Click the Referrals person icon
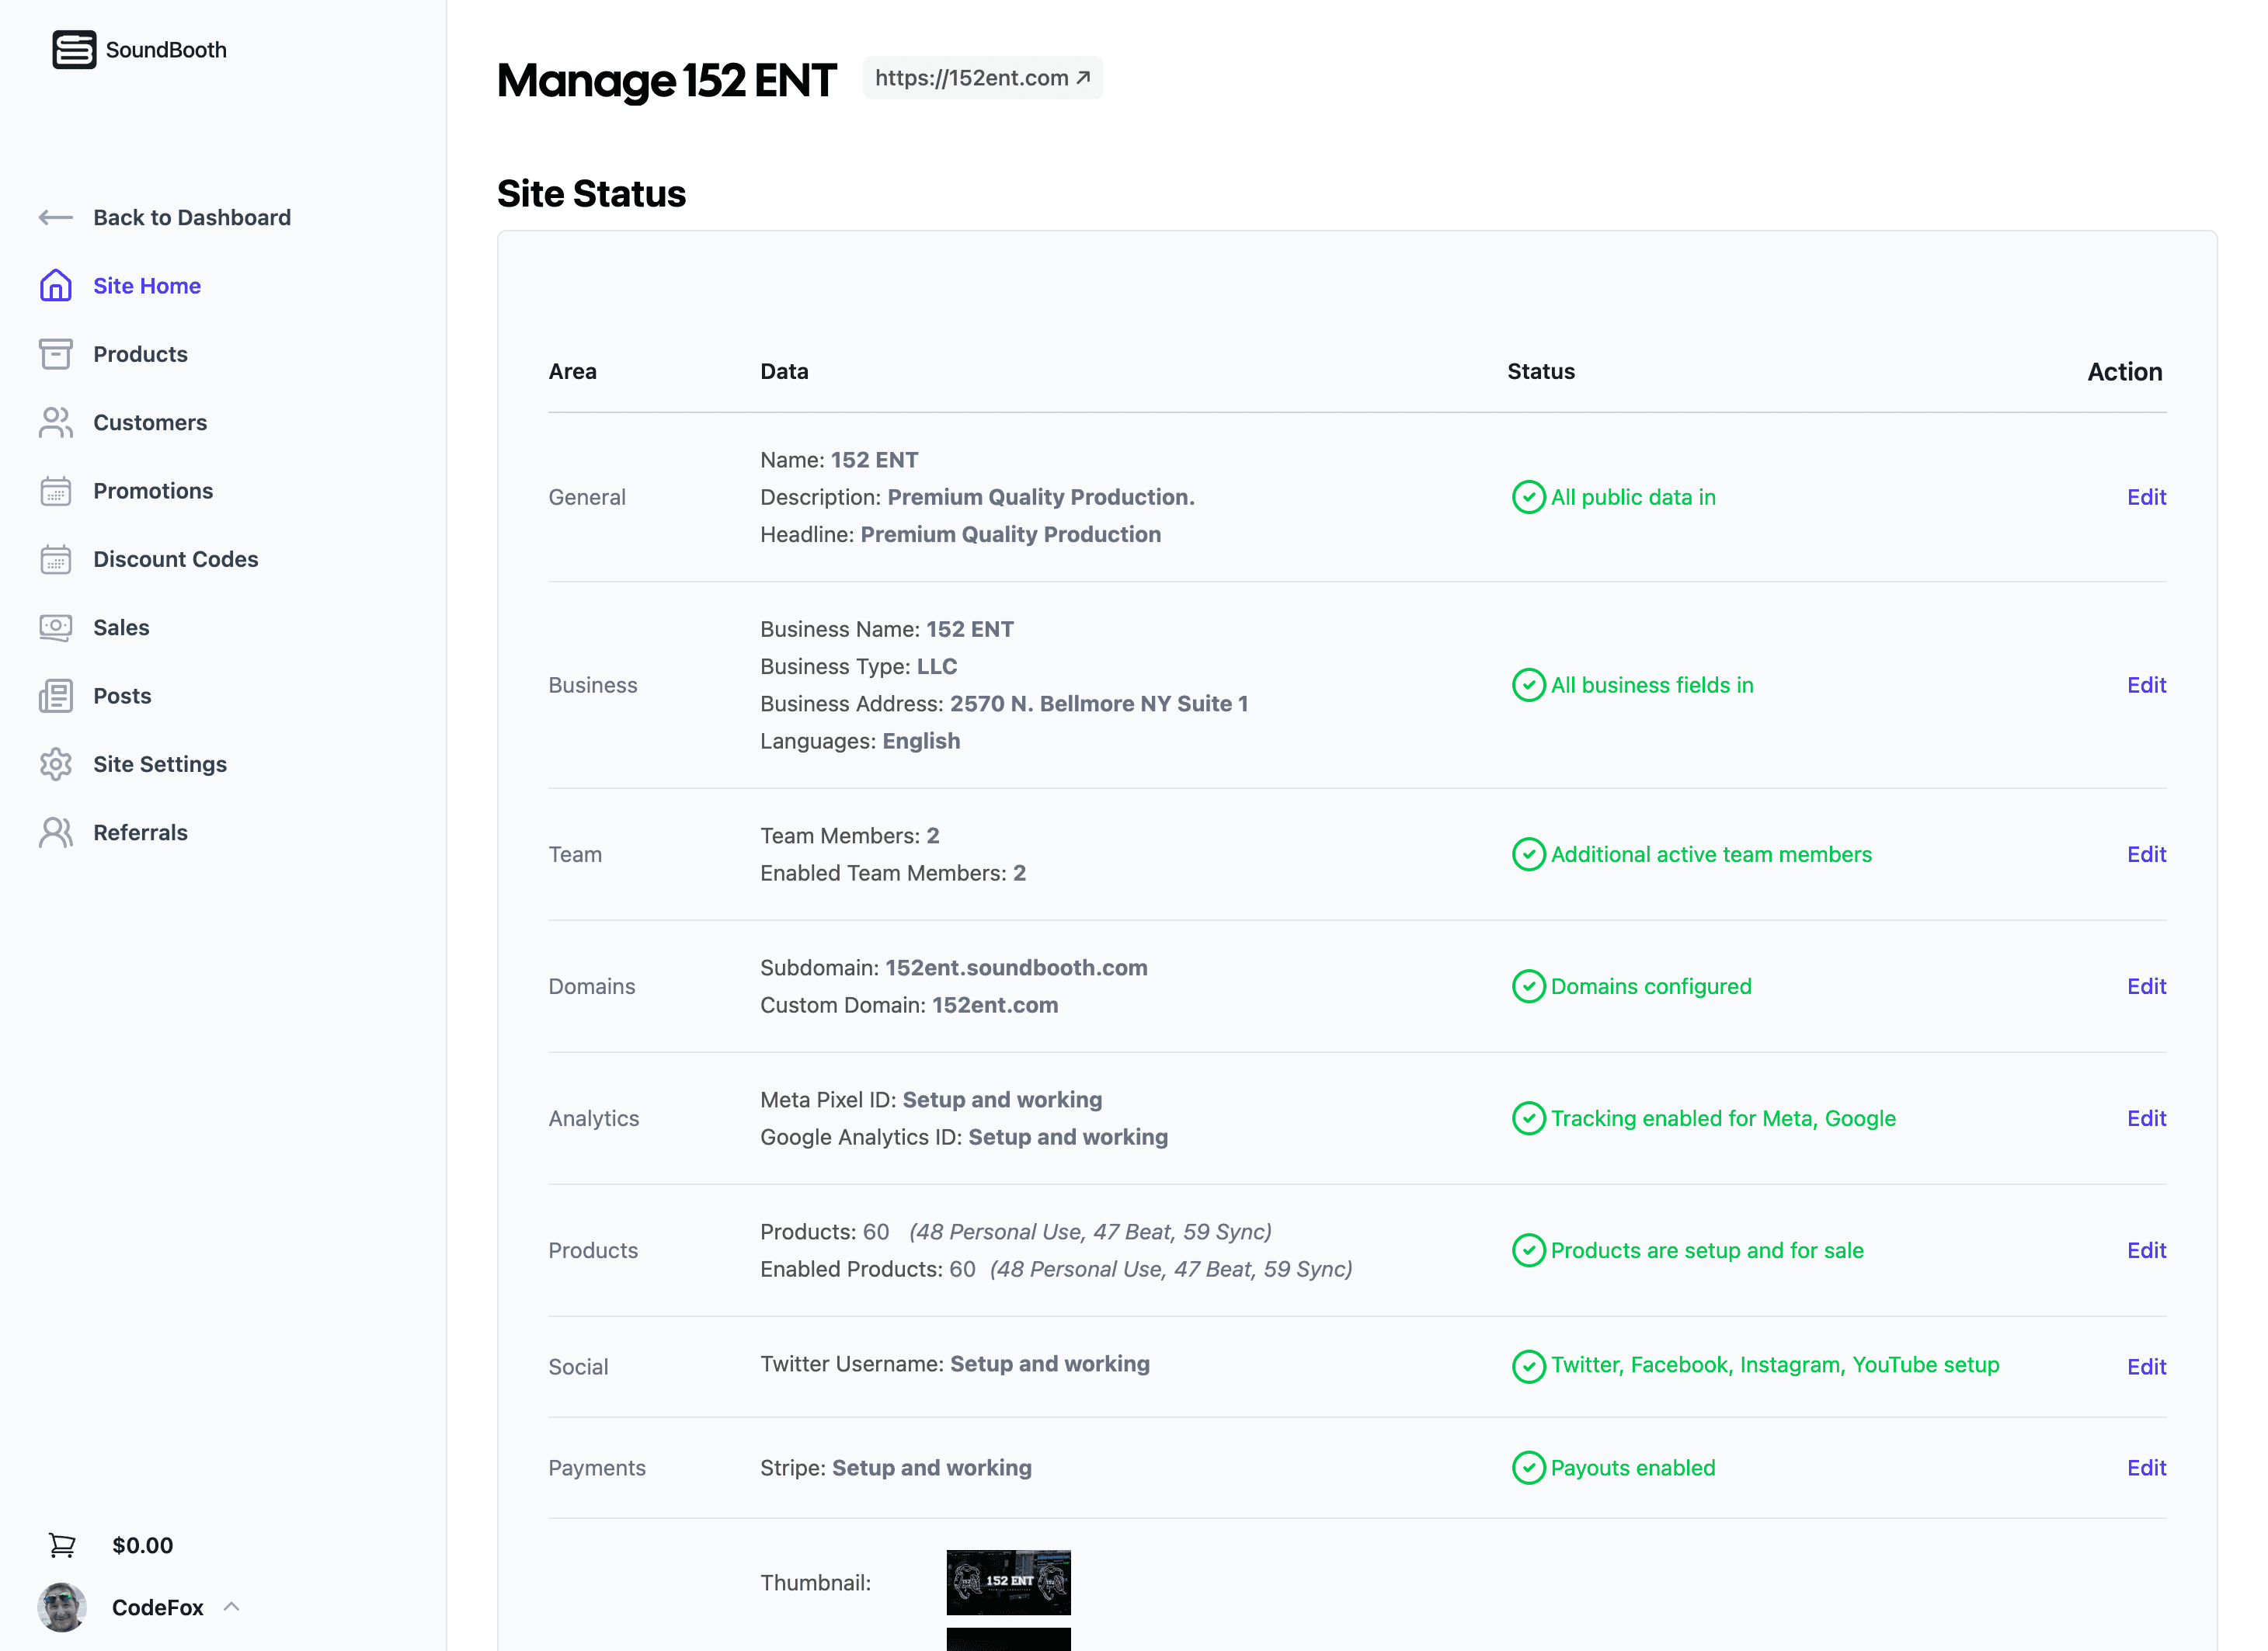 point(55,832)
